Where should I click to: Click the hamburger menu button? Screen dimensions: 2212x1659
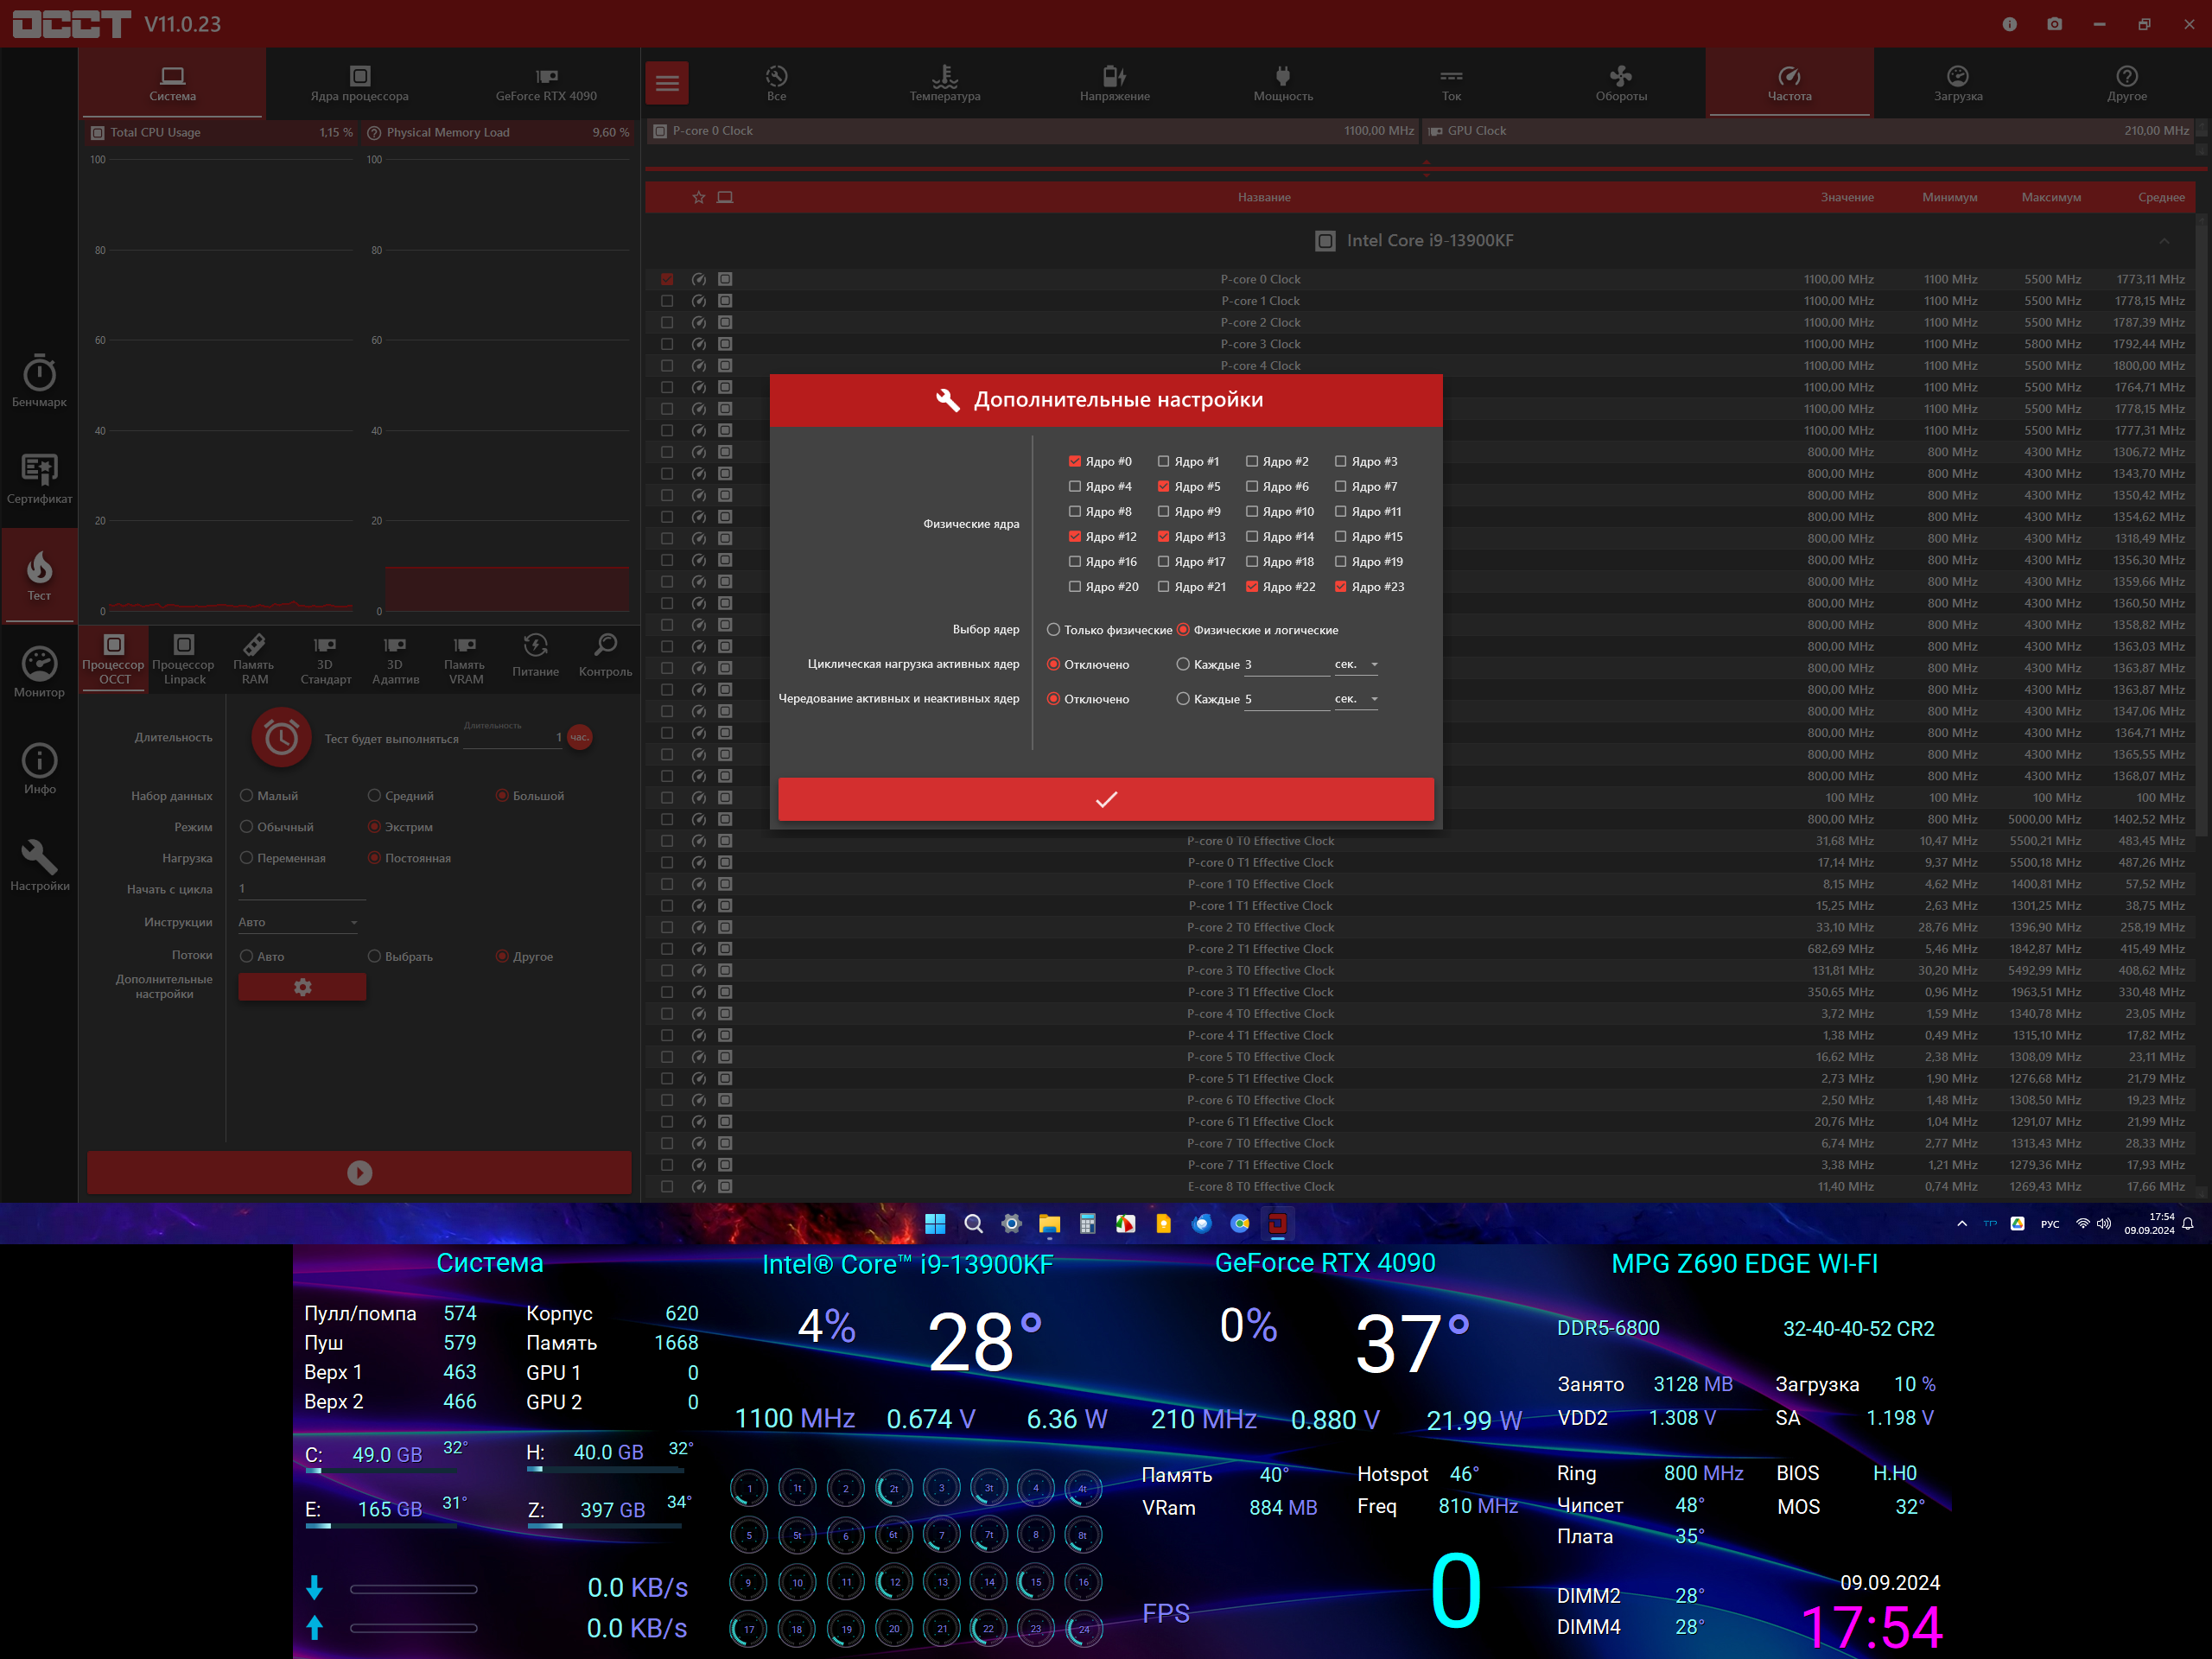(667, 84)
